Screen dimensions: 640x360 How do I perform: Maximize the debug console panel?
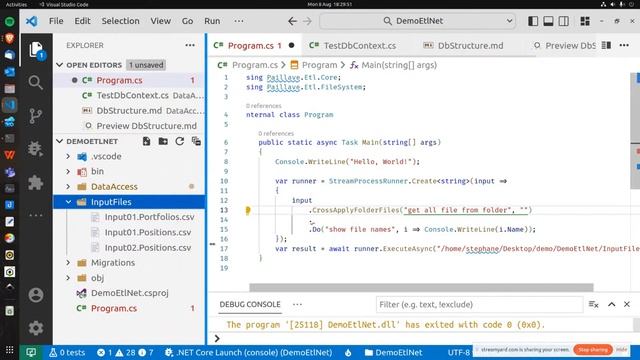click(x=611, y=304)
